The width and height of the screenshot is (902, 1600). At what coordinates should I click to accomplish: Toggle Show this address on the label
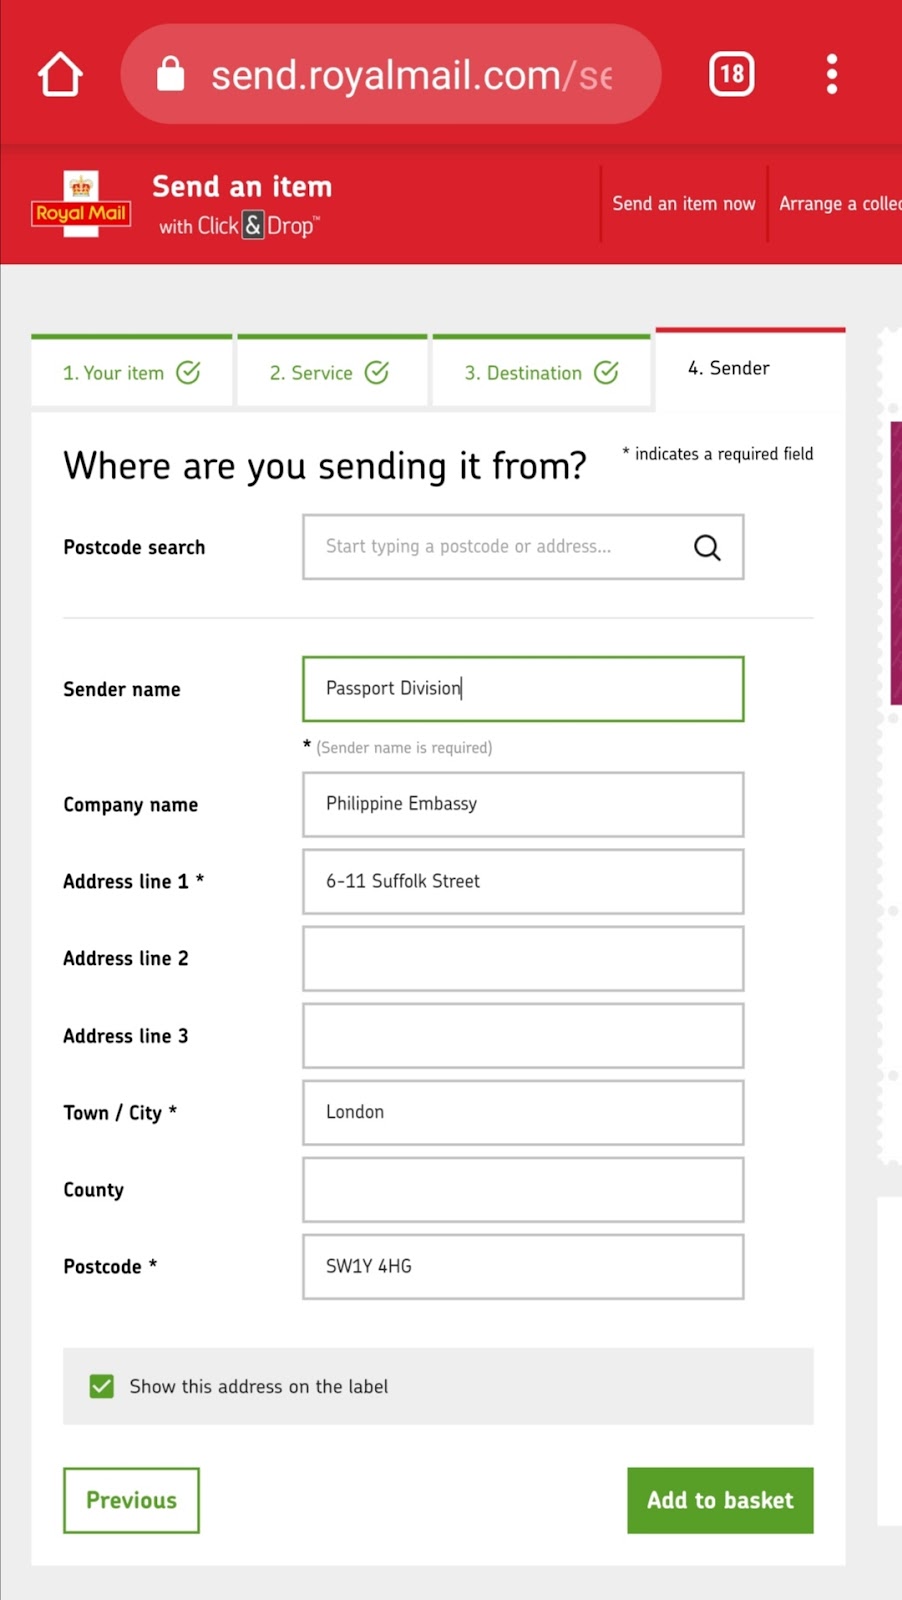point(102,1386)
